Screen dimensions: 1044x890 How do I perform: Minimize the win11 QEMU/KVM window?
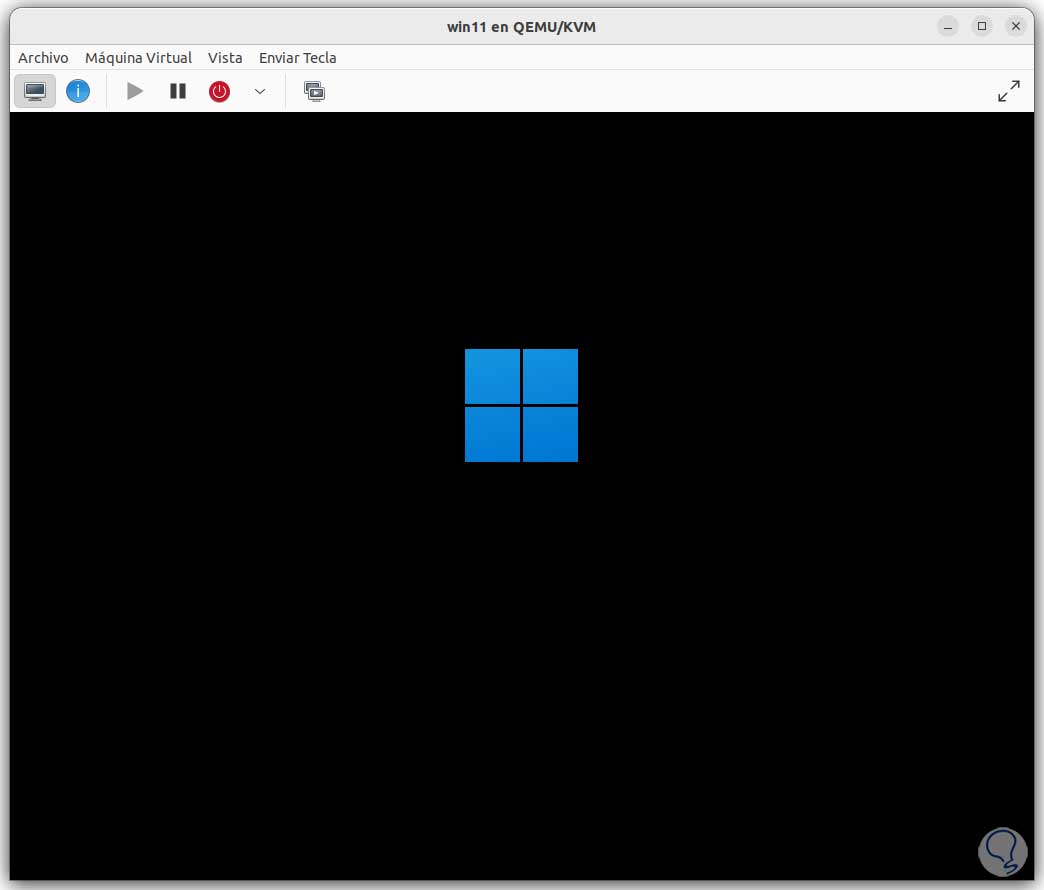[x=948, y=27]
